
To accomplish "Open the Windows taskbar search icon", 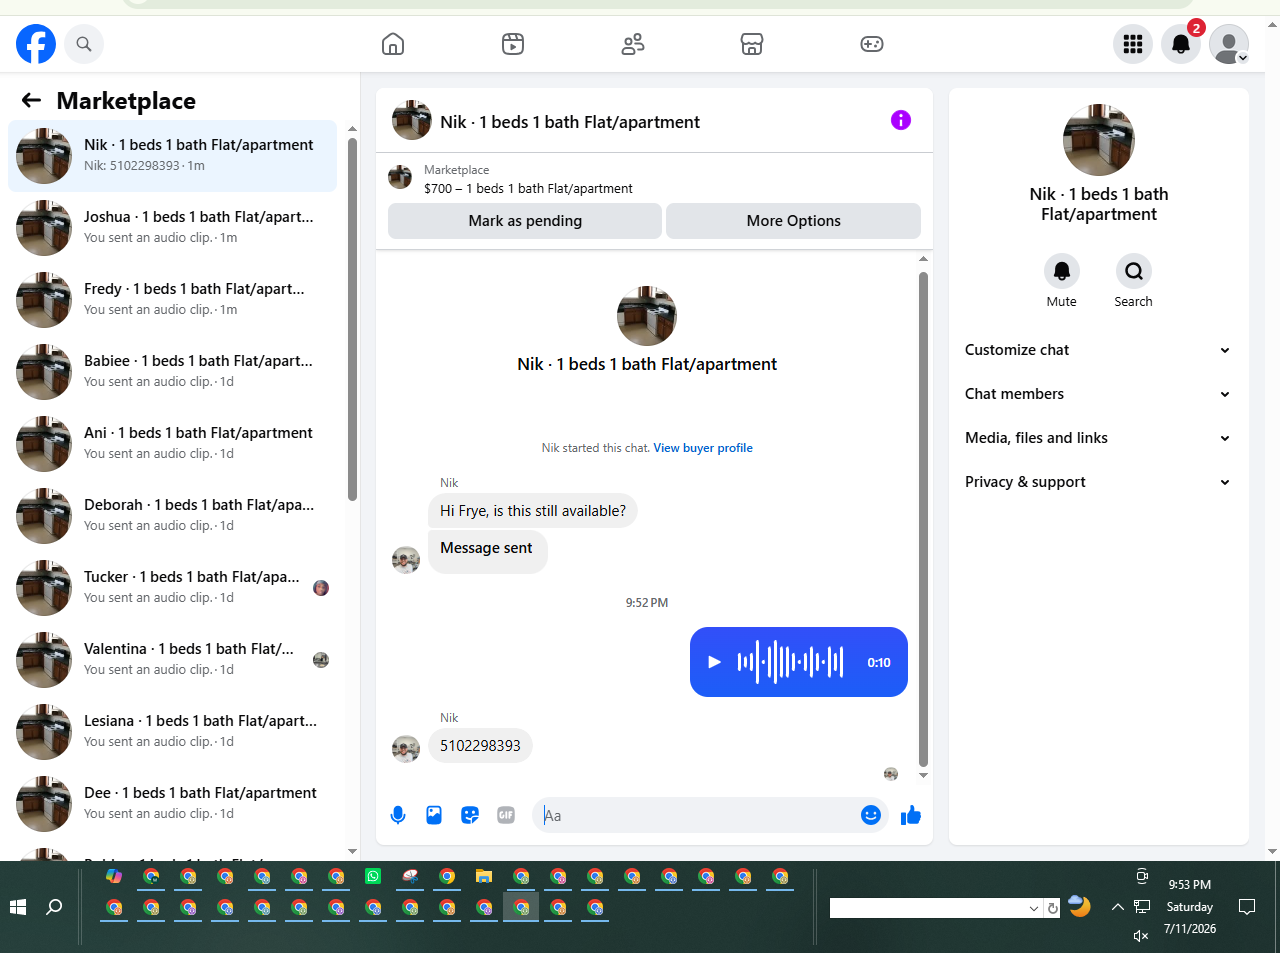I will pos(54,907).
